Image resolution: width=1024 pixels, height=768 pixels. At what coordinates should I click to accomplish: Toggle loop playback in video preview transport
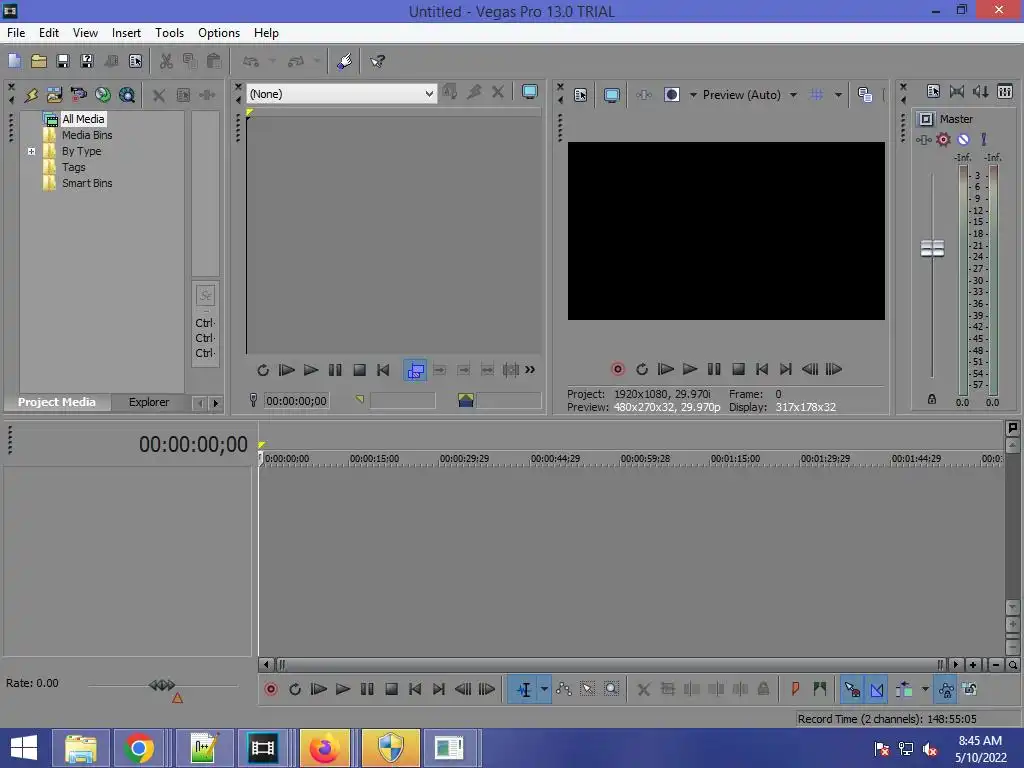[x=641, y=369]
